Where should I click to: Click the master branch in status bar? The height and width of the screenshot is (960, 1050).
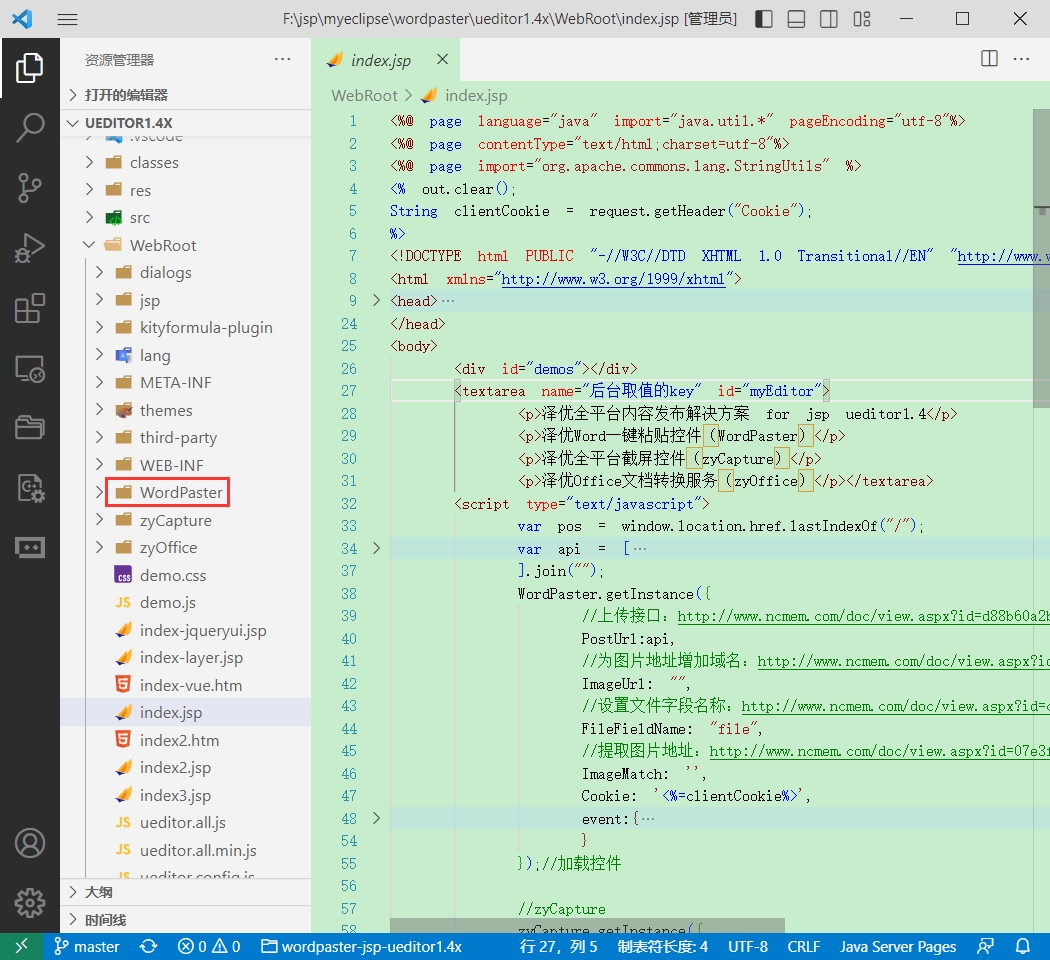[x=87, y=946]
